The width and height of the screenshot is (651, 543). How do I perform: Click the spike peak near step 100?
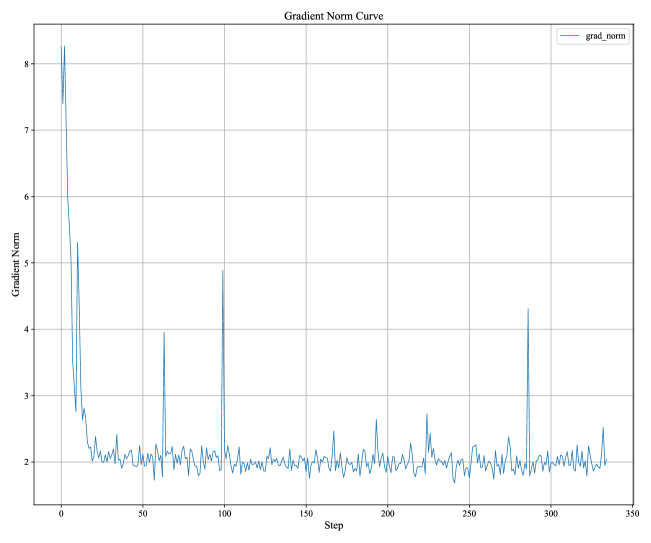tap(223, 271)
